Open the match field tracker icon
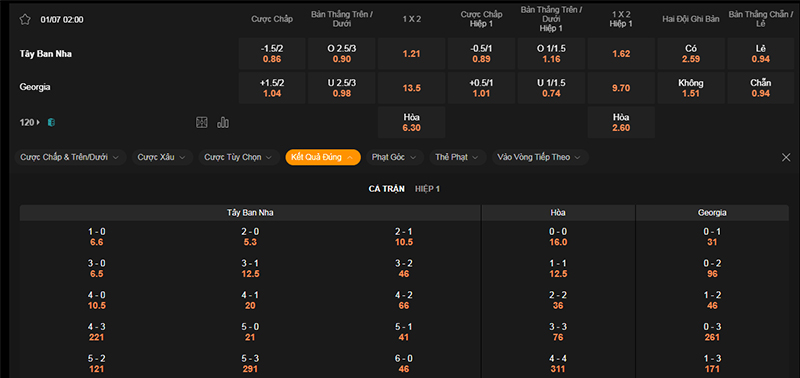Image resolution: width=800 pixels, height=378 pixels. (x=202, y=122)
